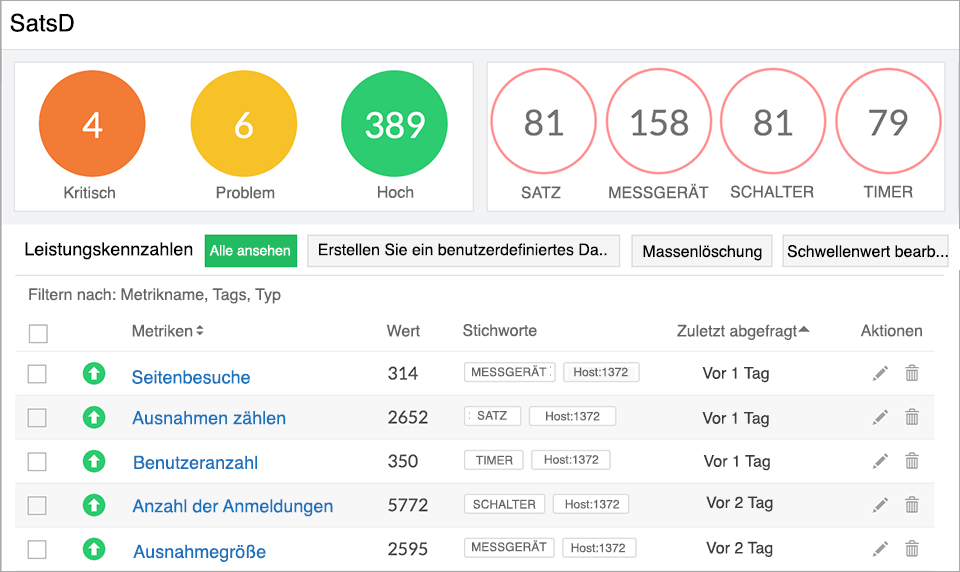The image size is (960, 572).
Task: Select the yellow Problem circle showing 6
Action: point(244,124)
